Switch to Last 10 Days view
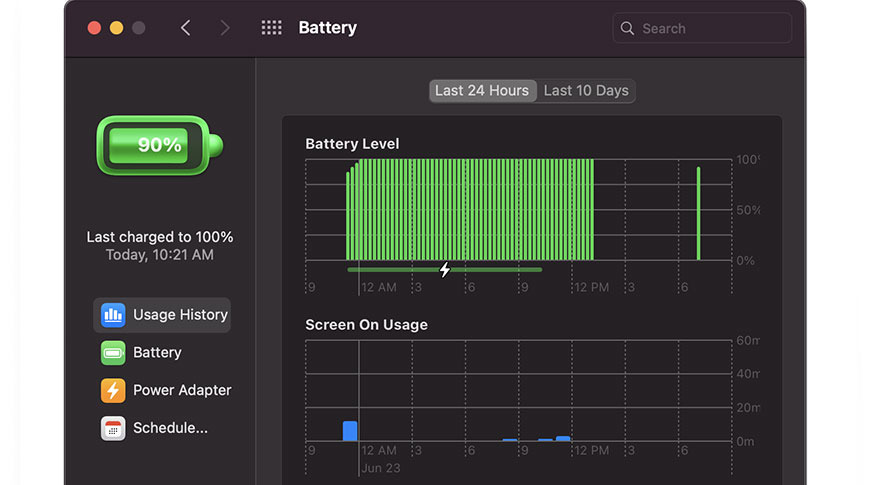 tap(586, 91)
